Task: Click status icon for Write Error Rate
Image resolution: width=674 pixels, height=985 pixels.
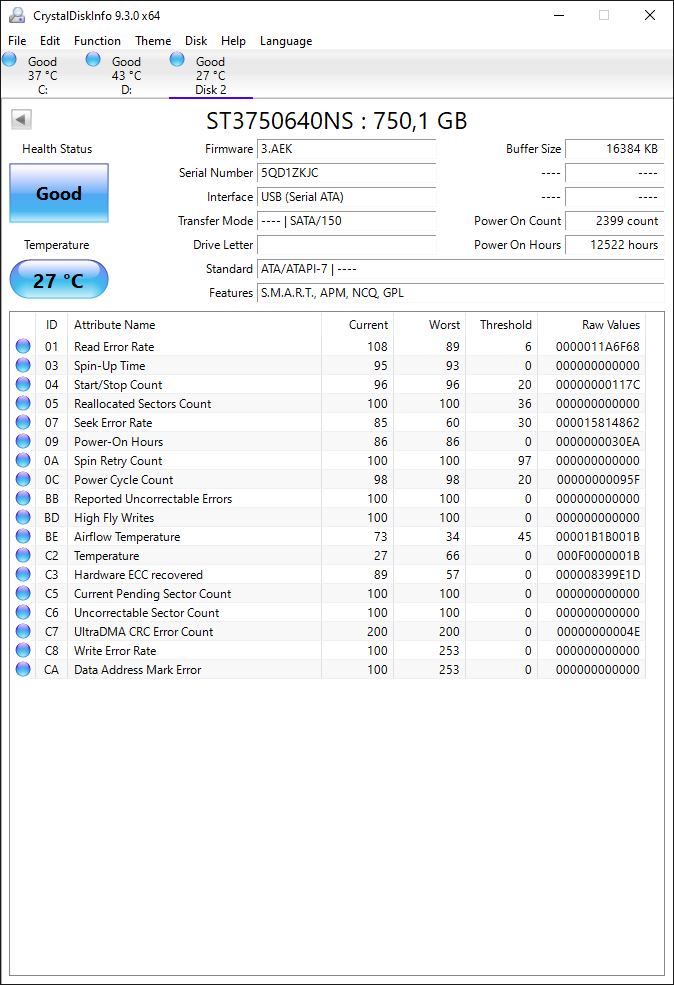Action: 23,650
